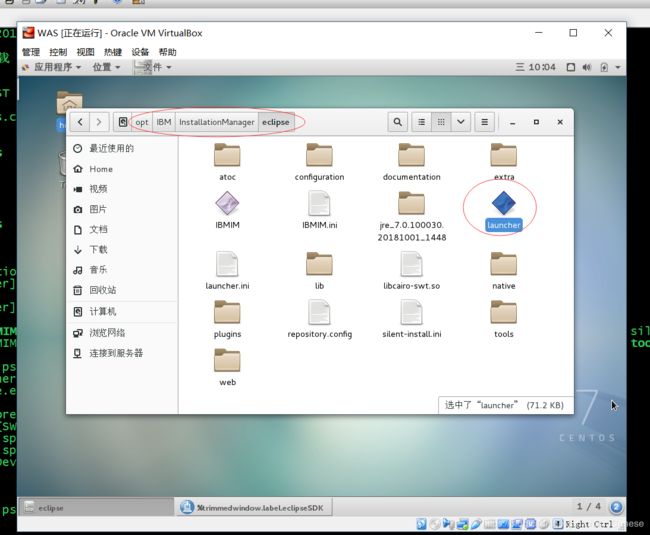Open the atoc folder
The width and height of the screenshot is (650, 535).
click(227, 162)
